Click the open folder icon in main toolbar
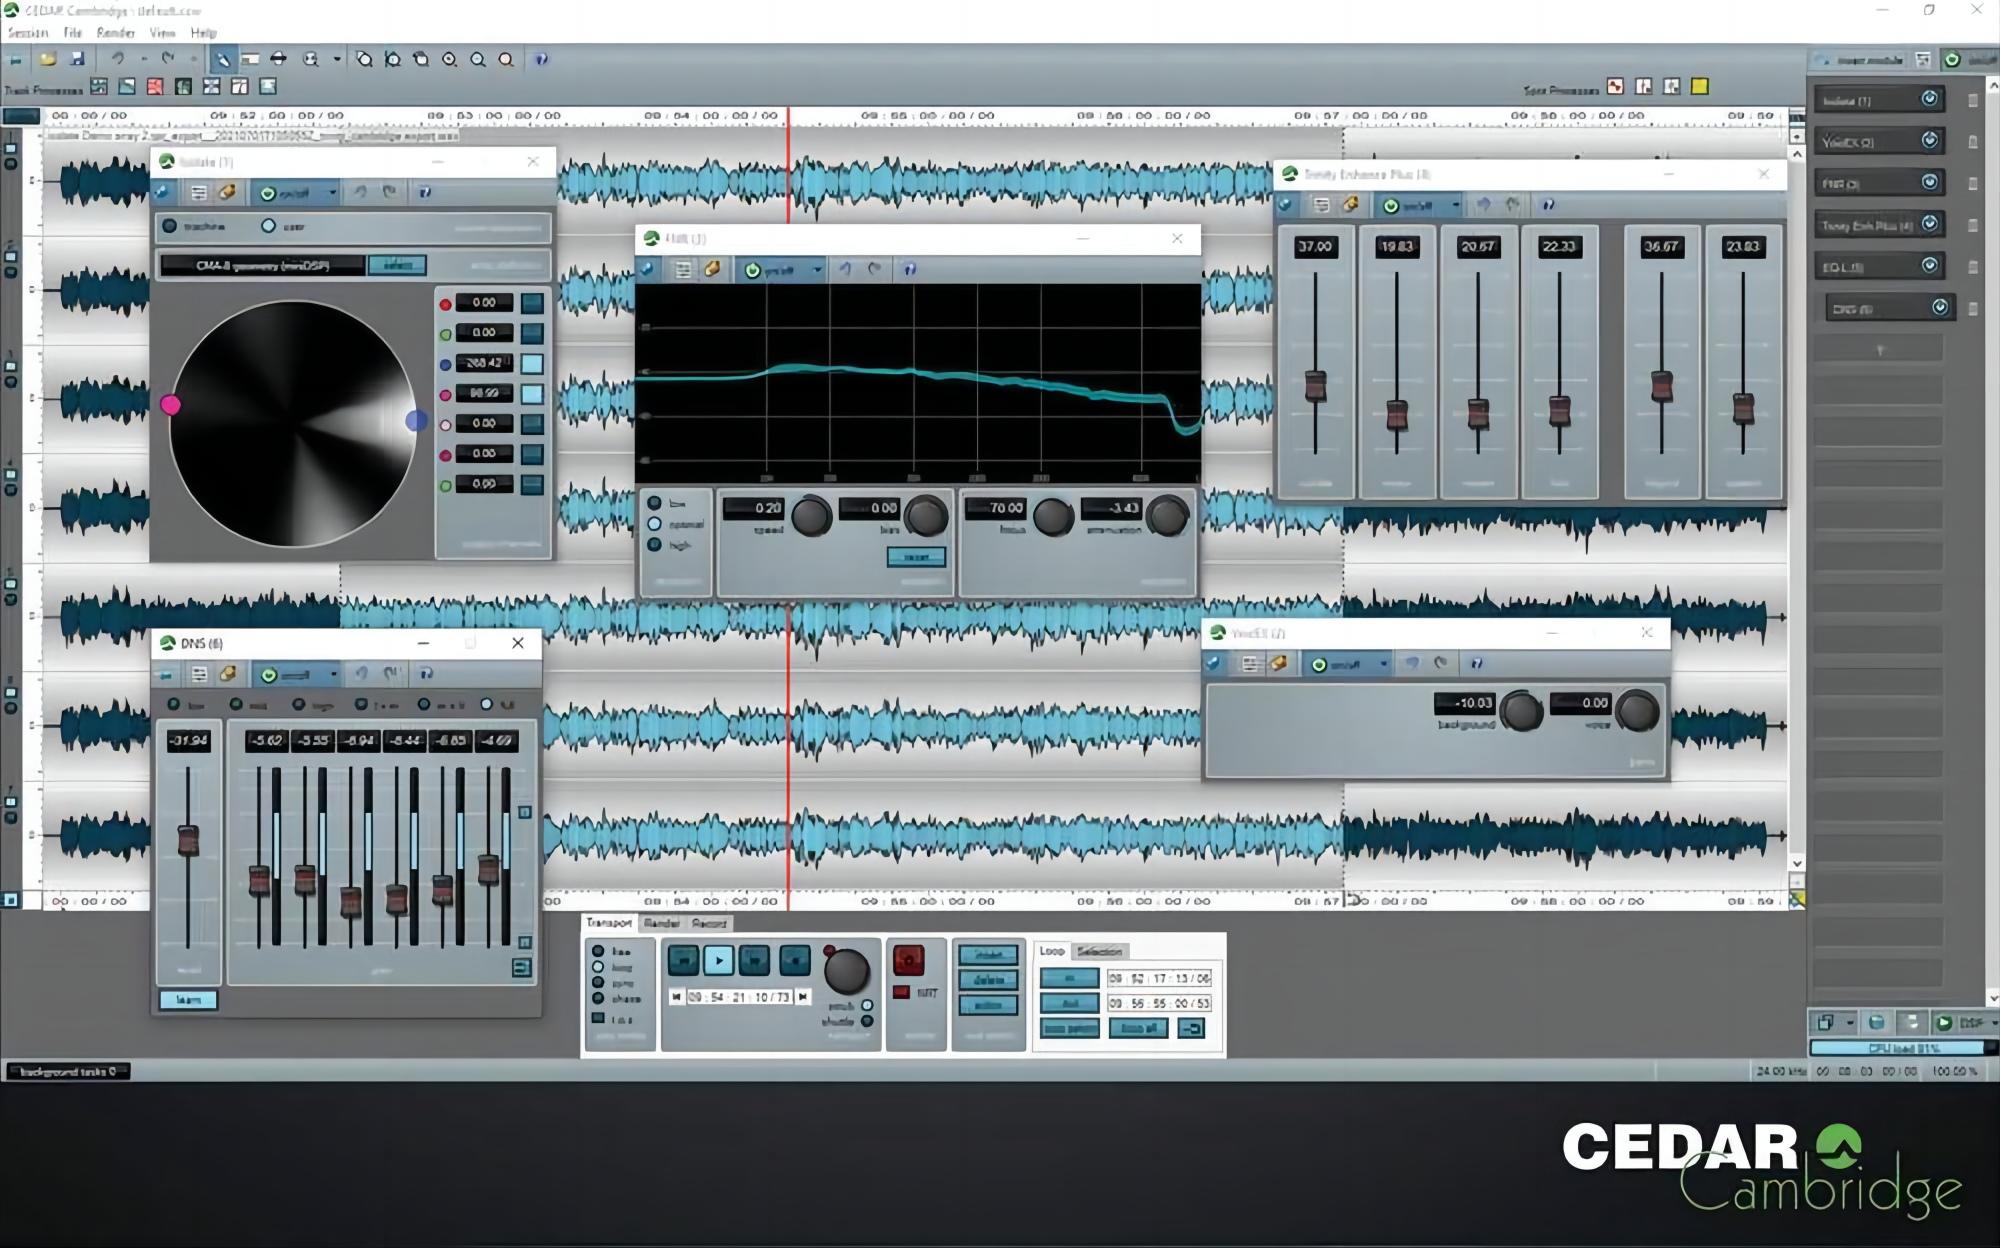 47,59
